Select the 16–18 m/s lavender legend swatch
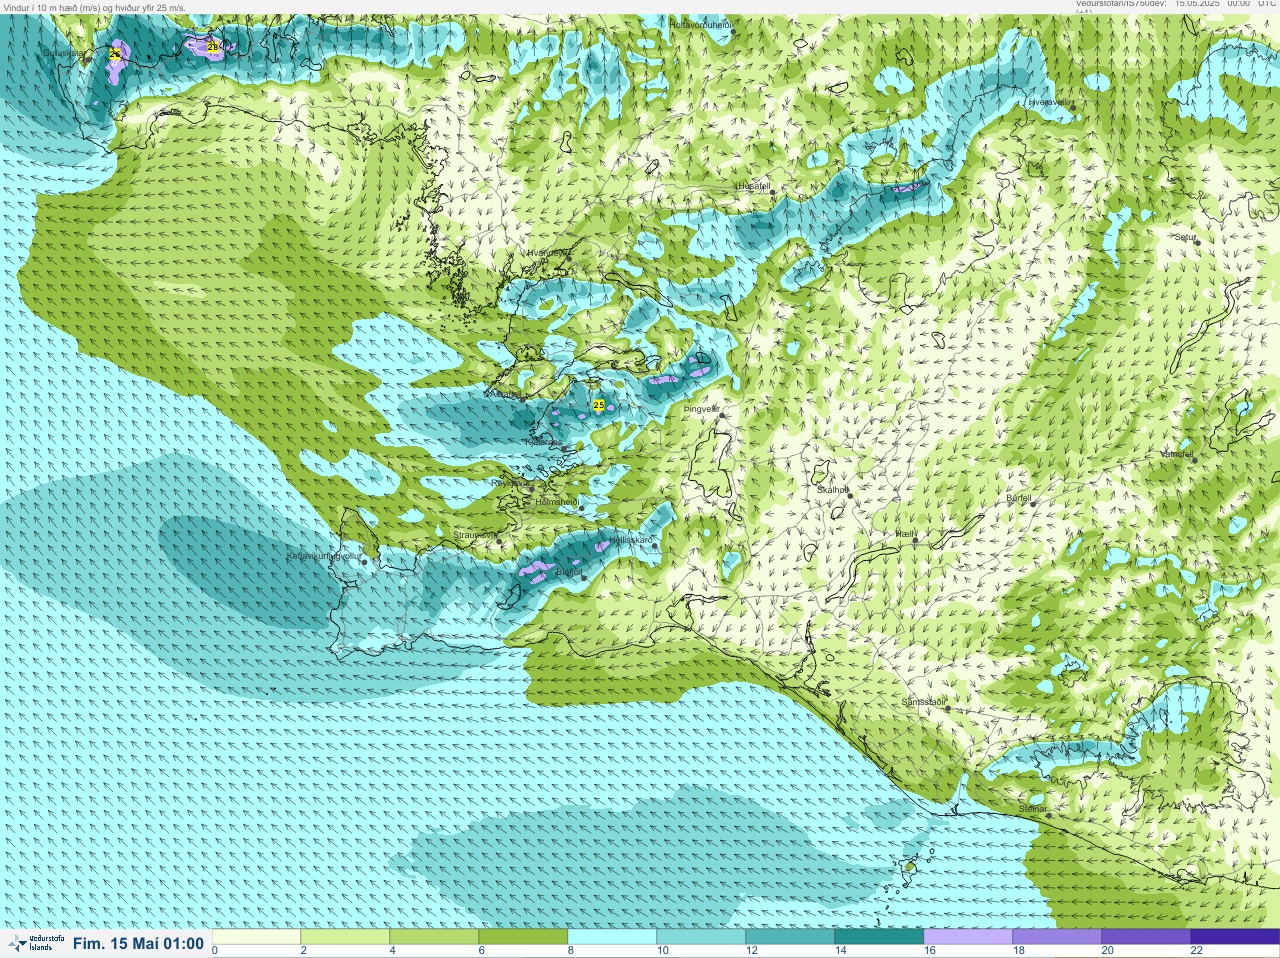Image resolution: width=1280 pixels, height=958 pixels. pyautogui.click(x=968, y=937)
